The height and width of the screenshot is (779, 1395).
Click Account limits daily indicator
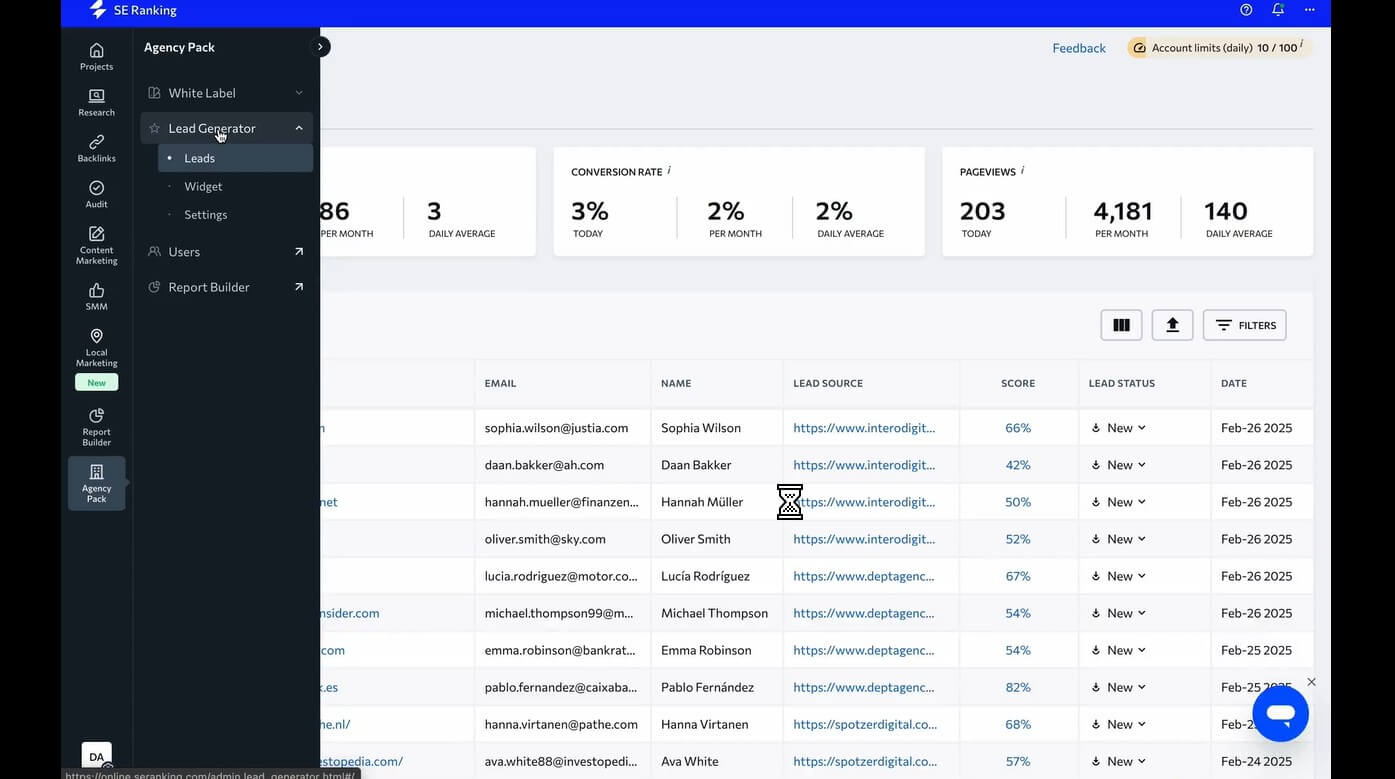(x=1219, y=47)
